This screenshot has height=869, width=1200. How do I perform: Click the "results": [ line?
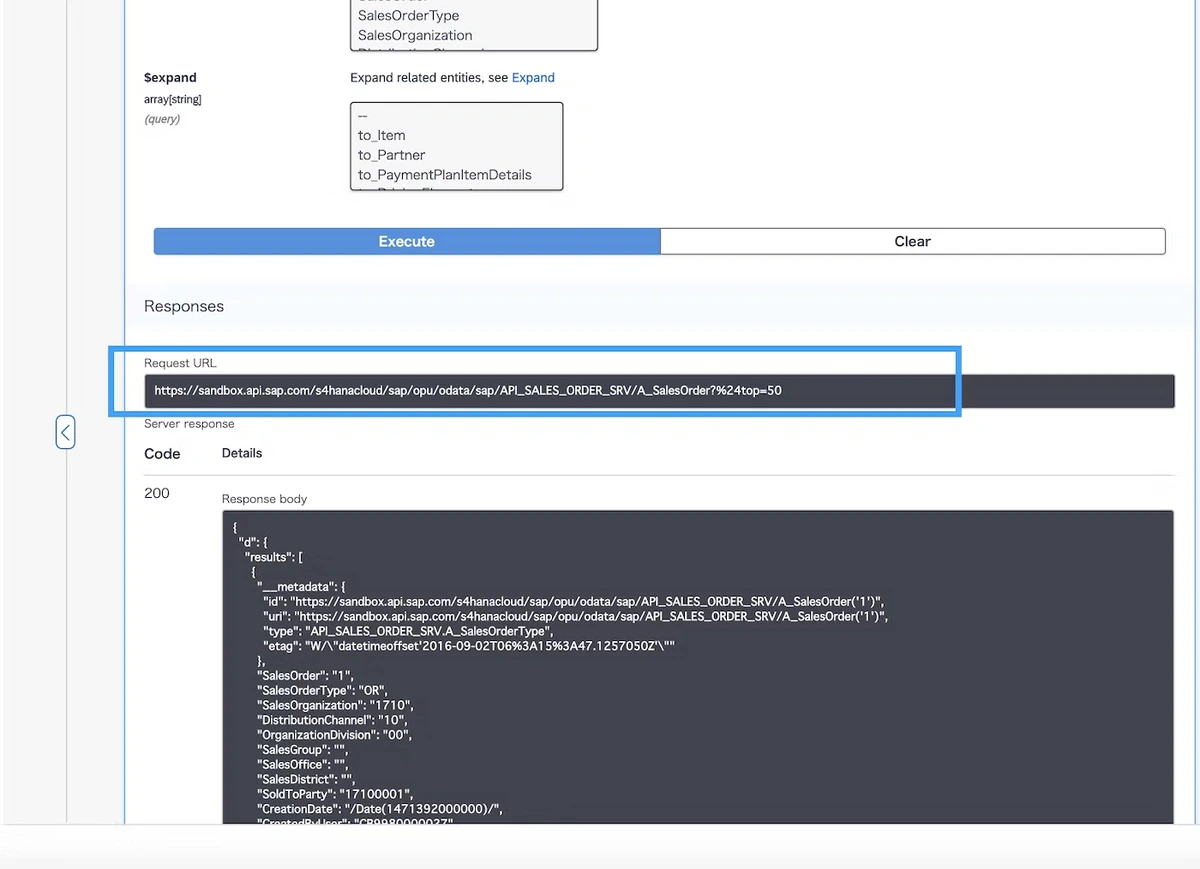click(274, 556)
